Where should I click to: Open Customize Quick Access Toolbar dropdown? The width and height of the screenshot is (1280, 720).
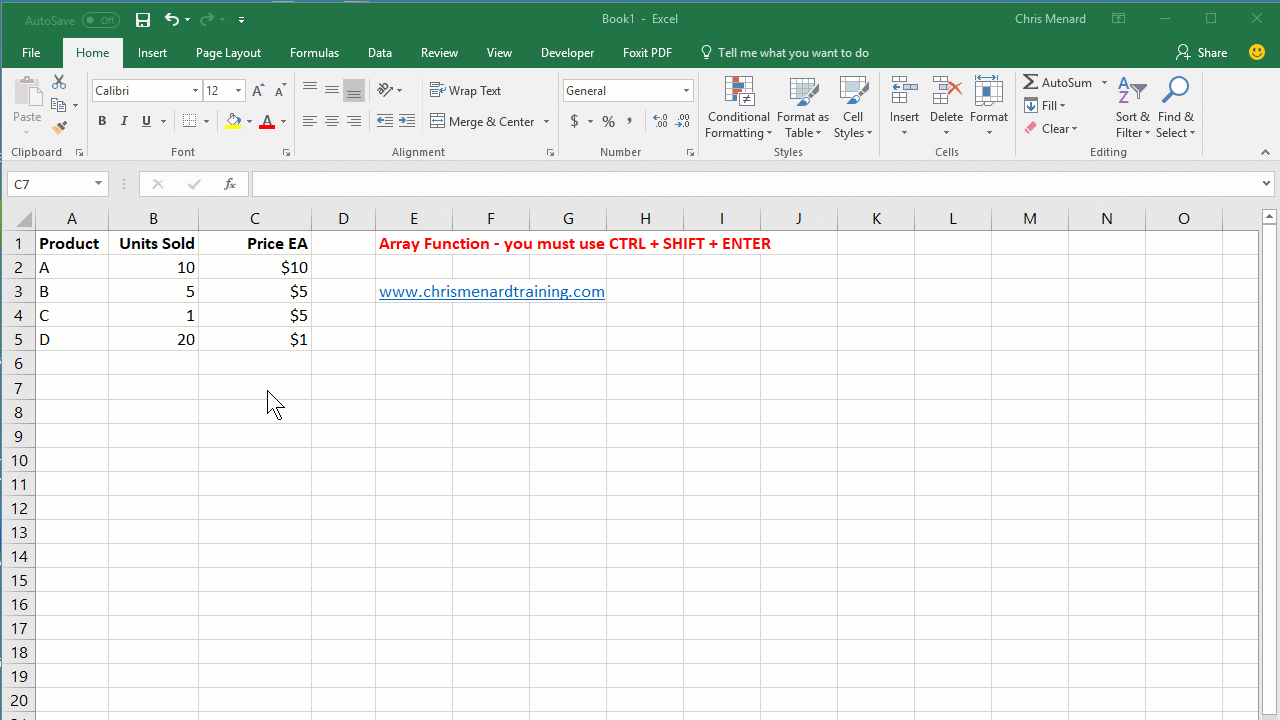point(242,20)
